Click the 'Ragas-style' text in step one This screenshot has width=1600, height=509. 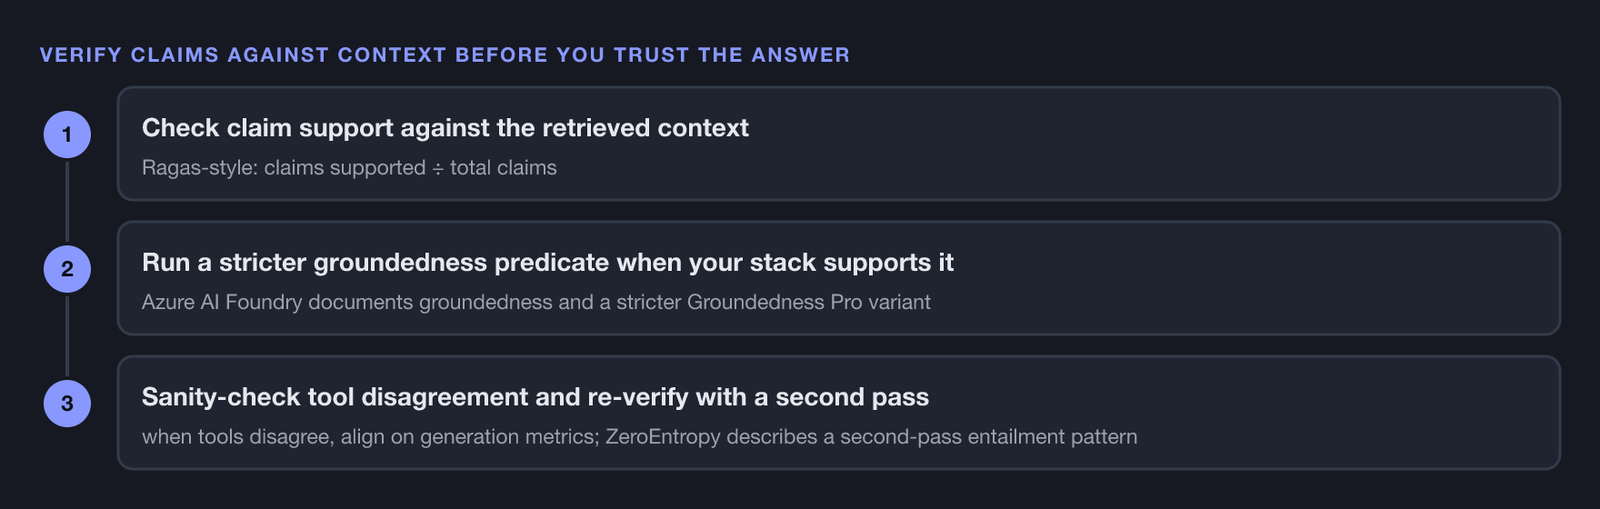(200, 168)
